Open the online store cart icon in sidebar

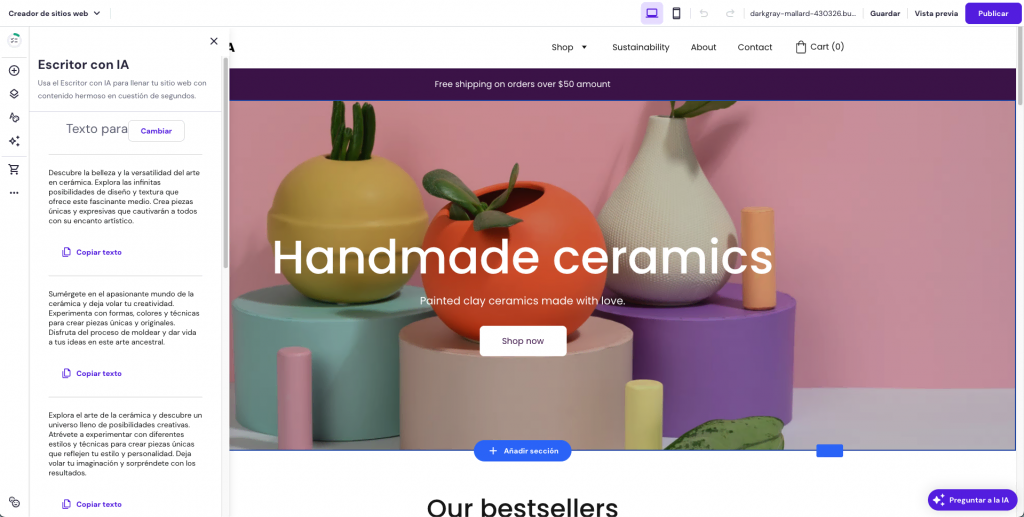pyautogui.click(x=14, y=170)
